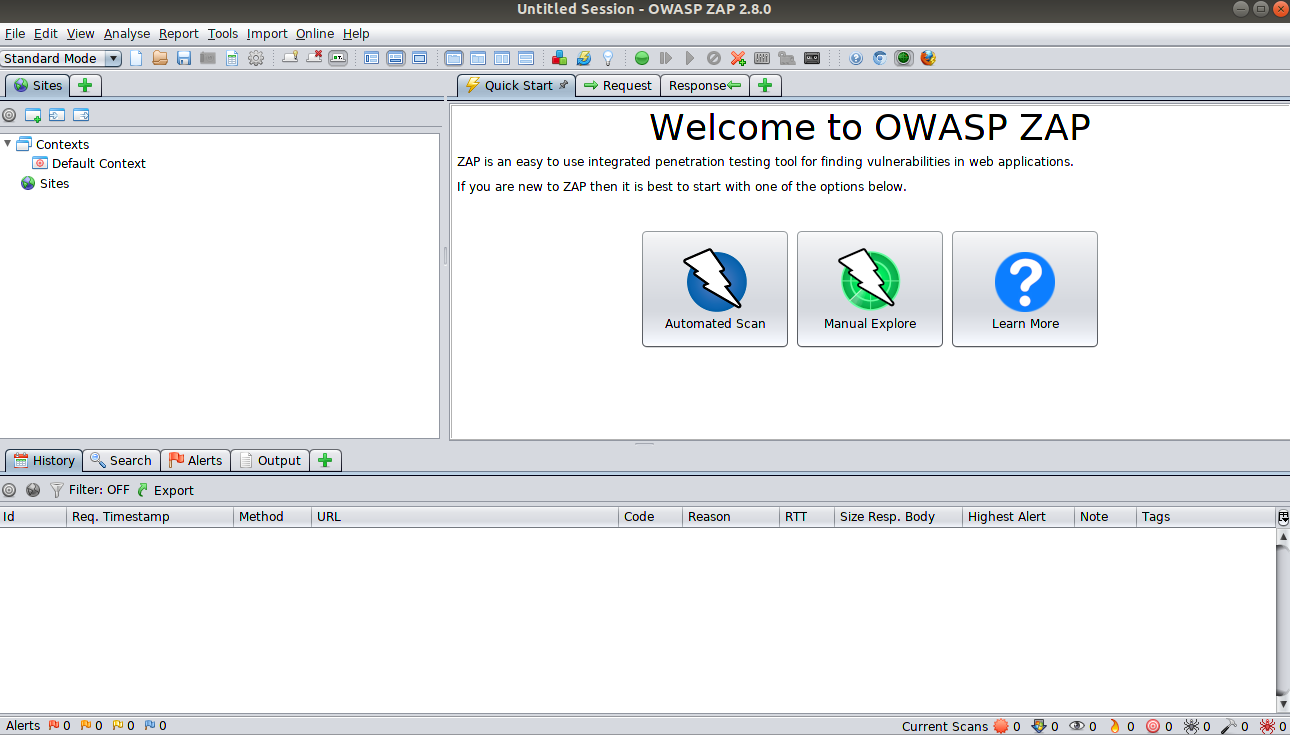1290x735 pixels.
Task: Click the Submit and step playback icon
Action: click(x=666, y=58)
